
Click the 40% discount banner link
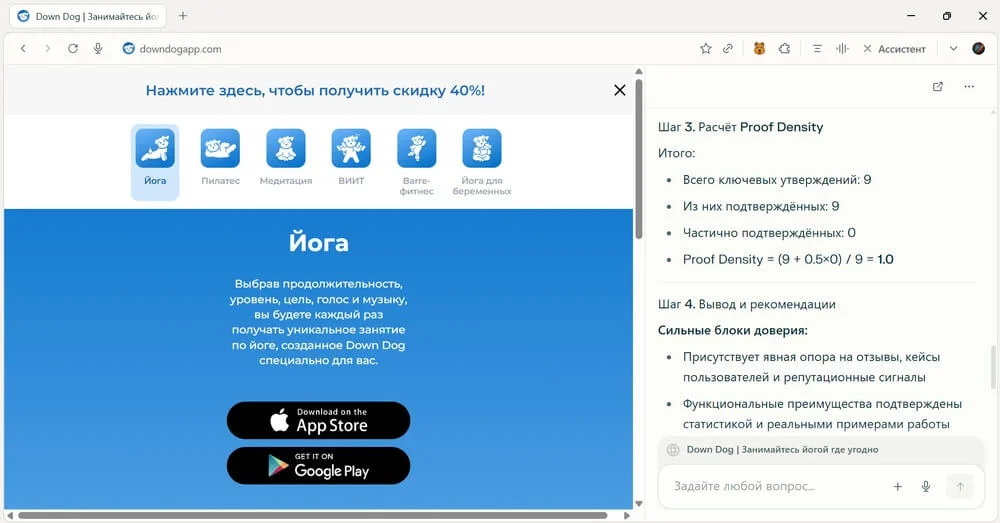315,91
